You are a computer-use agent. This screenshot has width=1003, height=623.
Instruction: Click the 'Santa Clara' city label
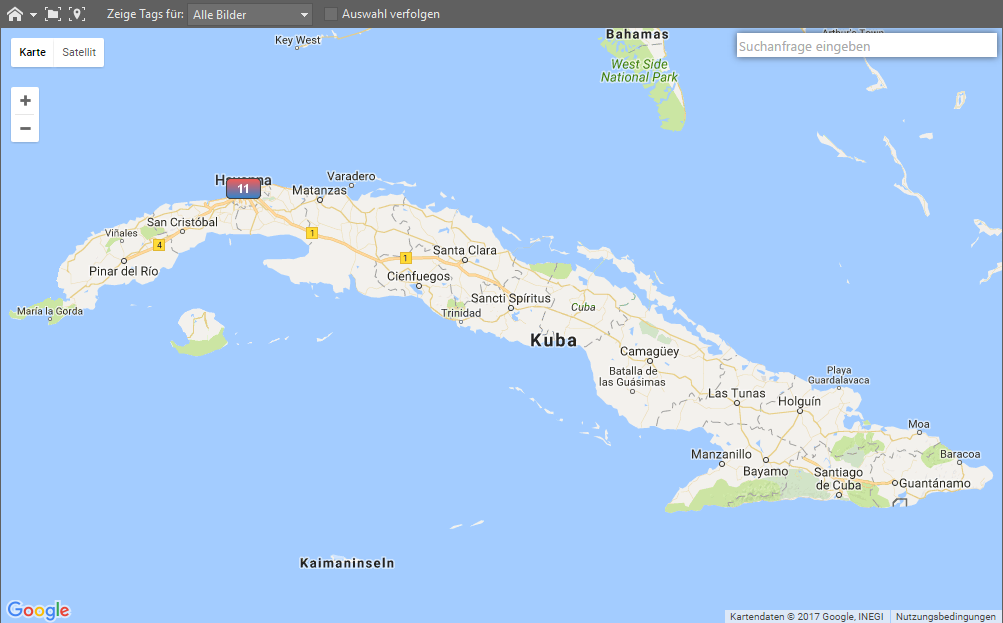tap(465, 250)
